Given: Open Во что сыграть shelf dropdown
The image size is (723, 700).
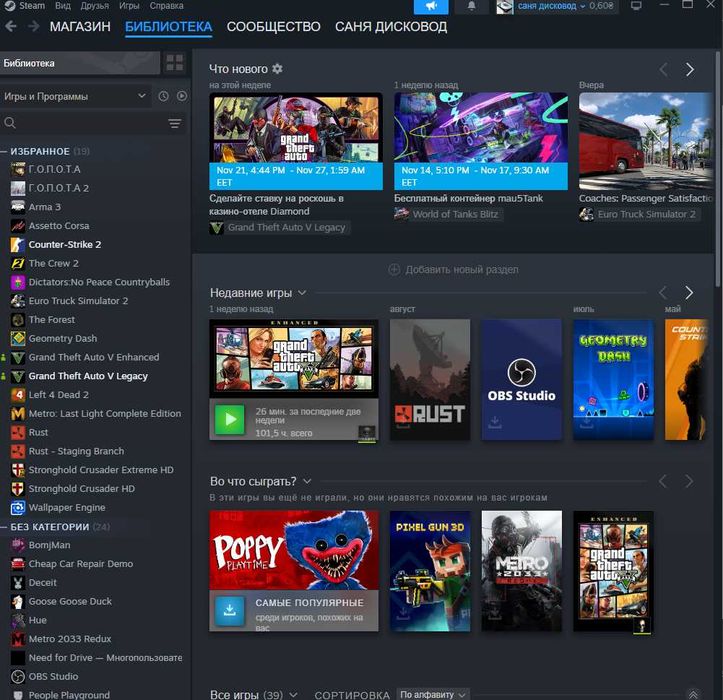Looking at the screenshot, I should click(307, 481).
